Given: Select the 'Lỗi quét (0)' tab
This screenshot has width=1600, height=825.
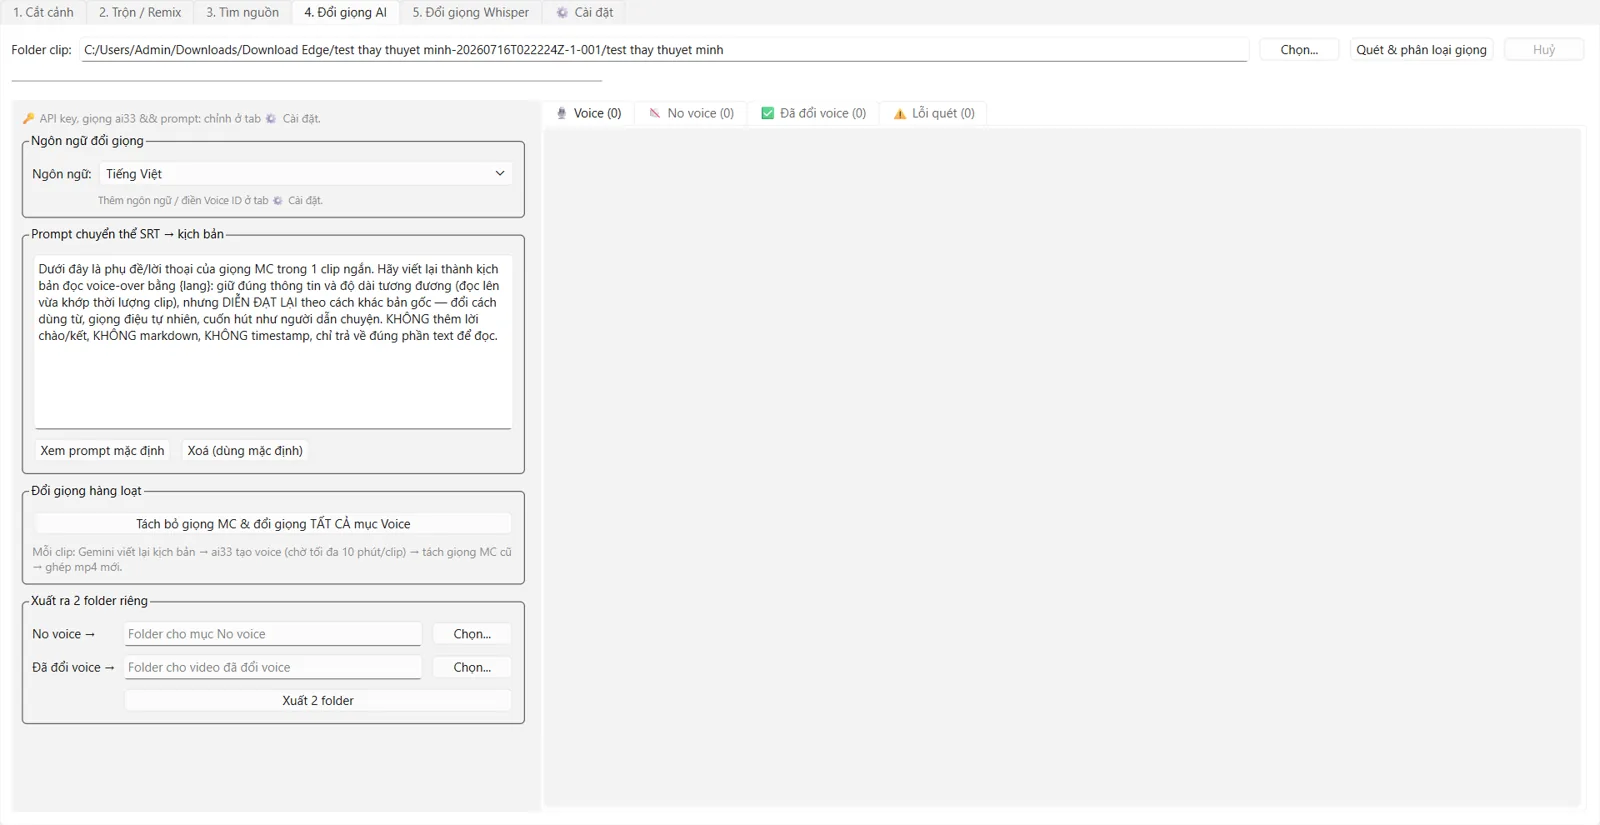Looking at the screenshot, I should click(934, 113).
